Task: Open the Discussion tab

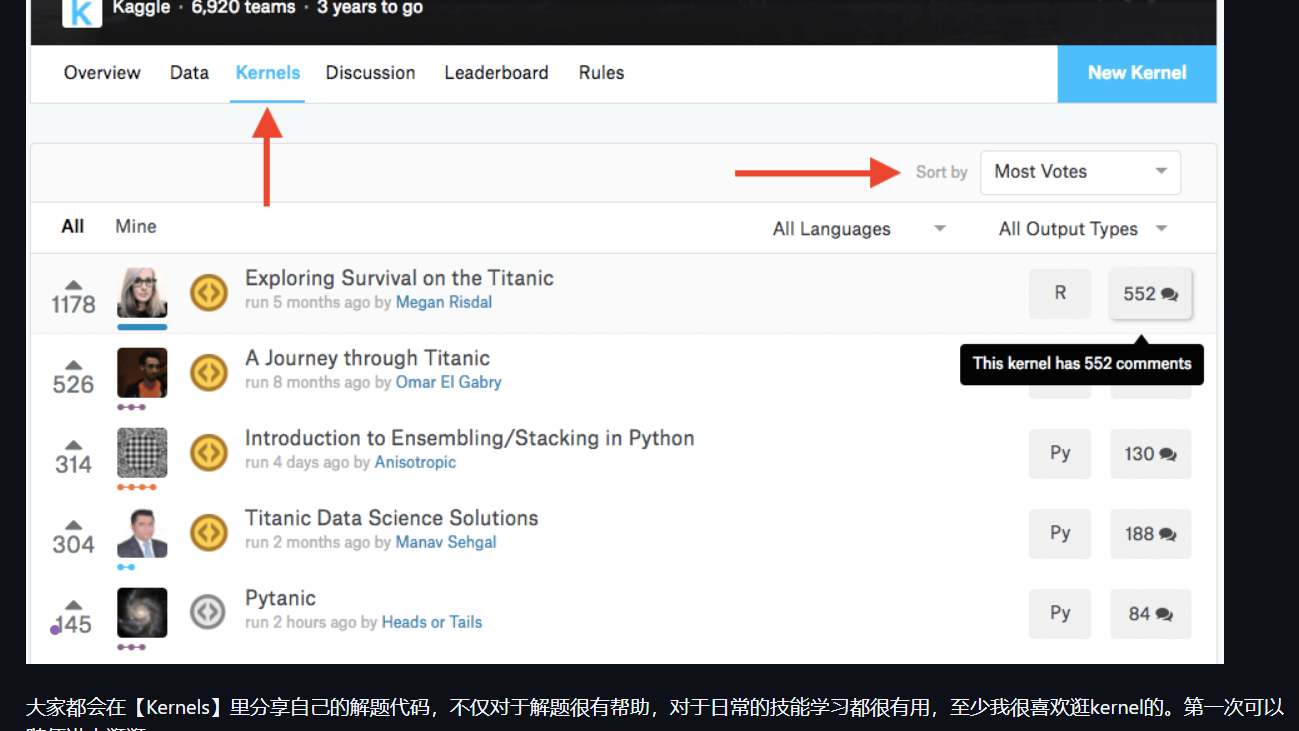Action: coord(370,73)
